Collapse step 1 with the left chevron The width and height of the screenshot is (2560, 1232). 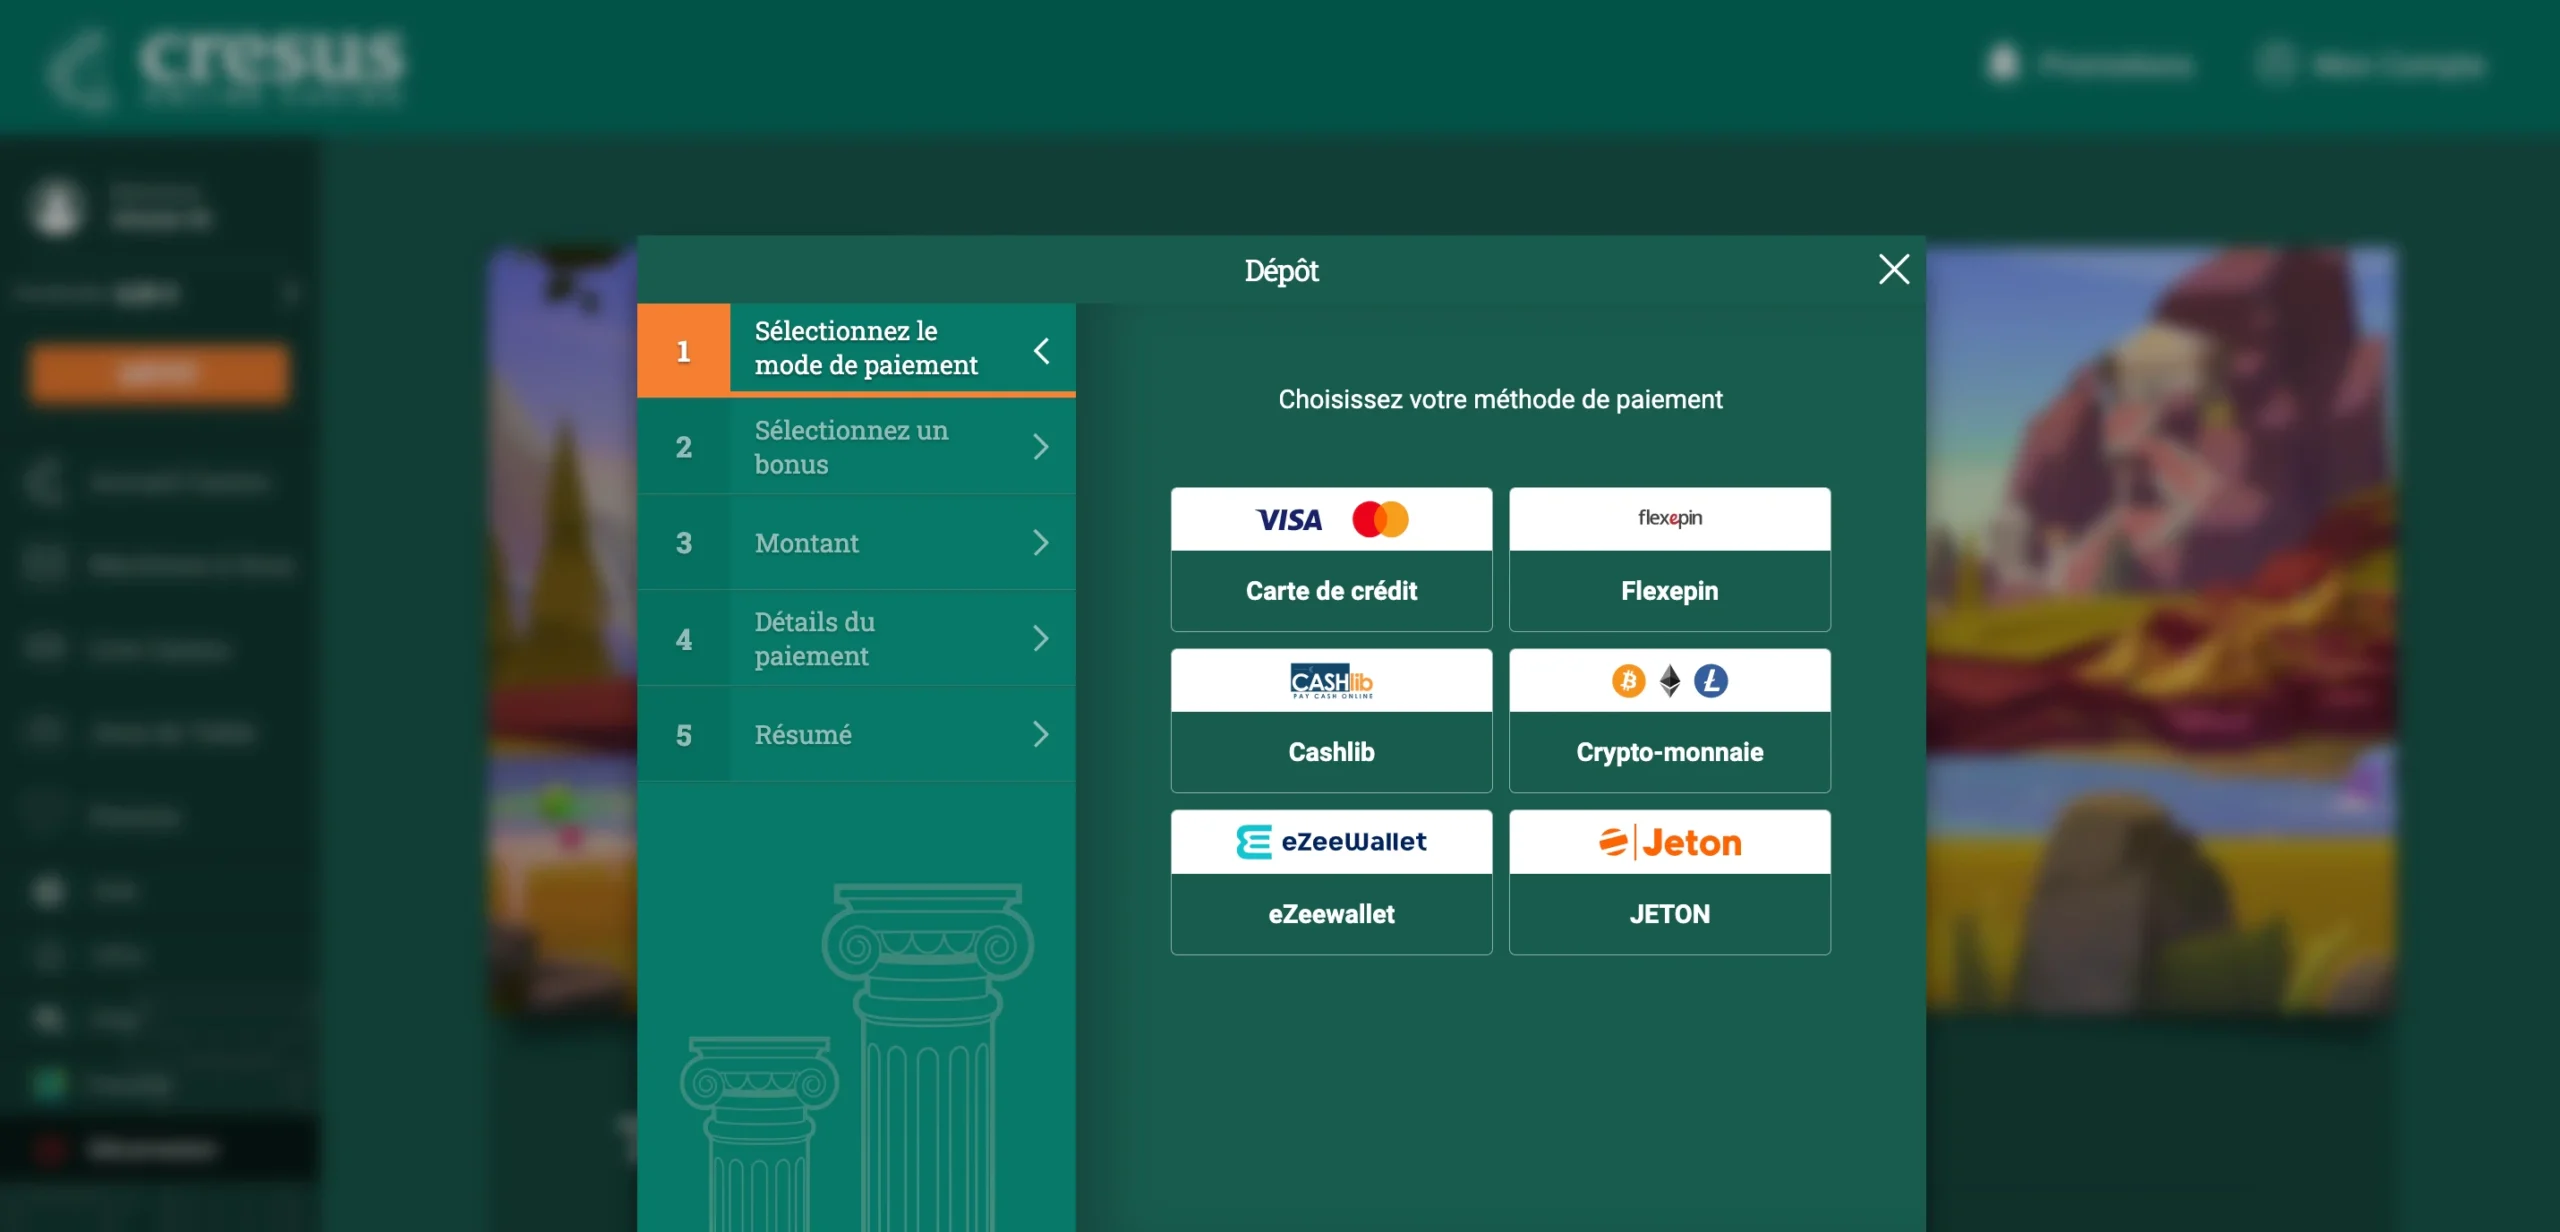point(1041,350)
